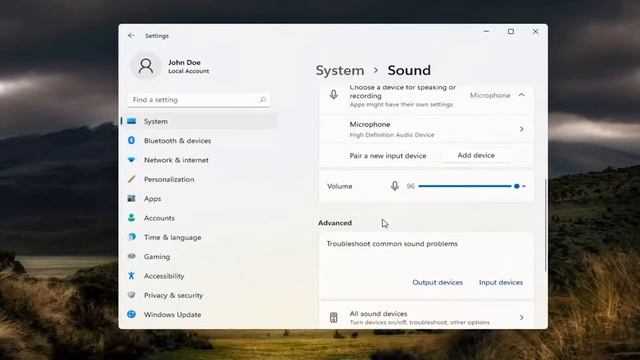640x360 pixels.
Task: Select the Apps sidebar icon
Action: pyautogui.click(x=131, y=198)
